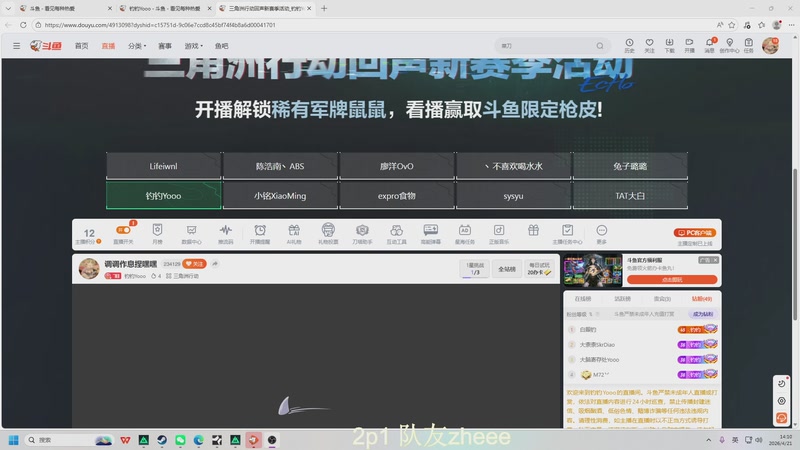
Task: Select the Lifeiwnl streamer button
Action: pos(163,166)
